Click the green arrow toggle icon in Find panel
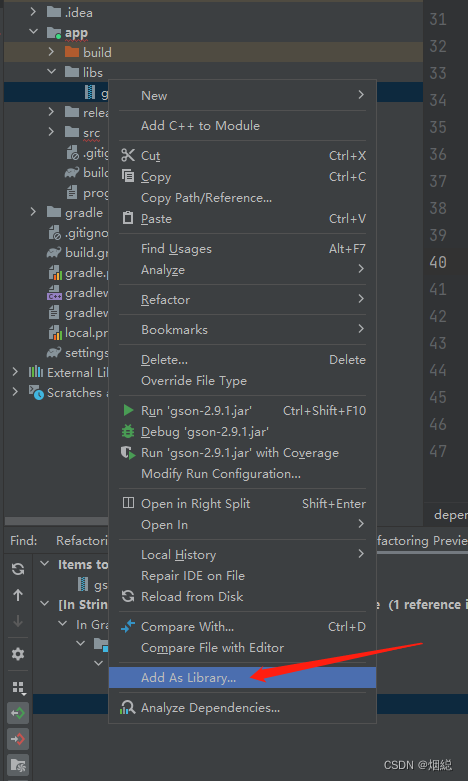 [18, 713]
